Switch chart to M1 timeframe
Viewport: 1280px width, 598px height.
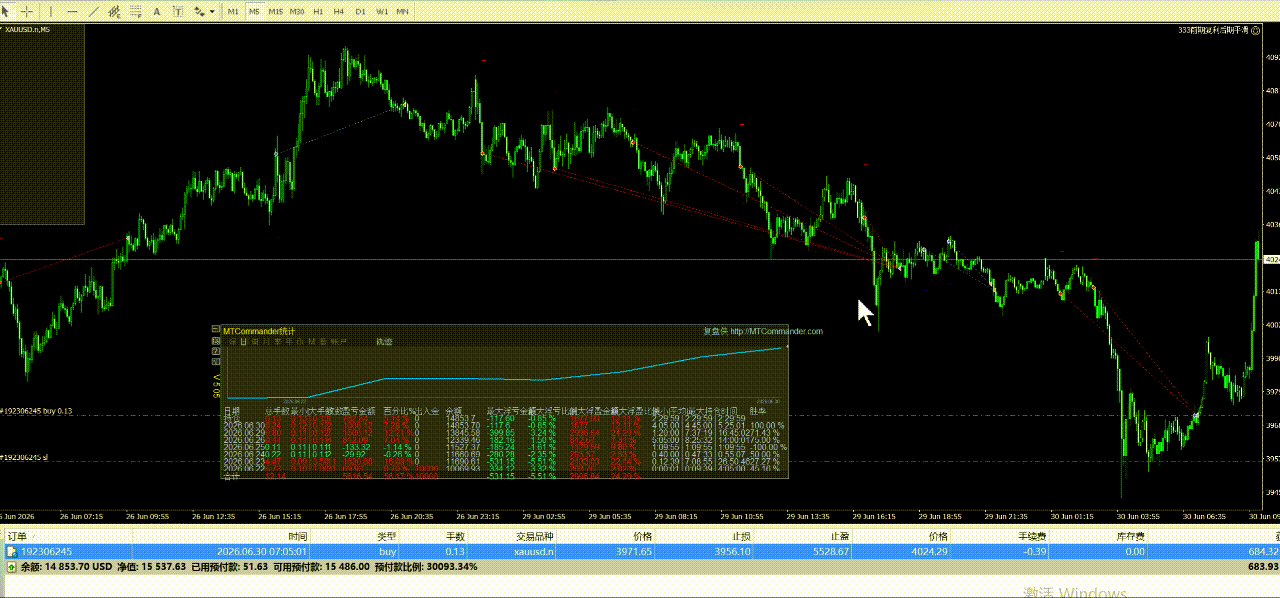click(x=233, y=12)
